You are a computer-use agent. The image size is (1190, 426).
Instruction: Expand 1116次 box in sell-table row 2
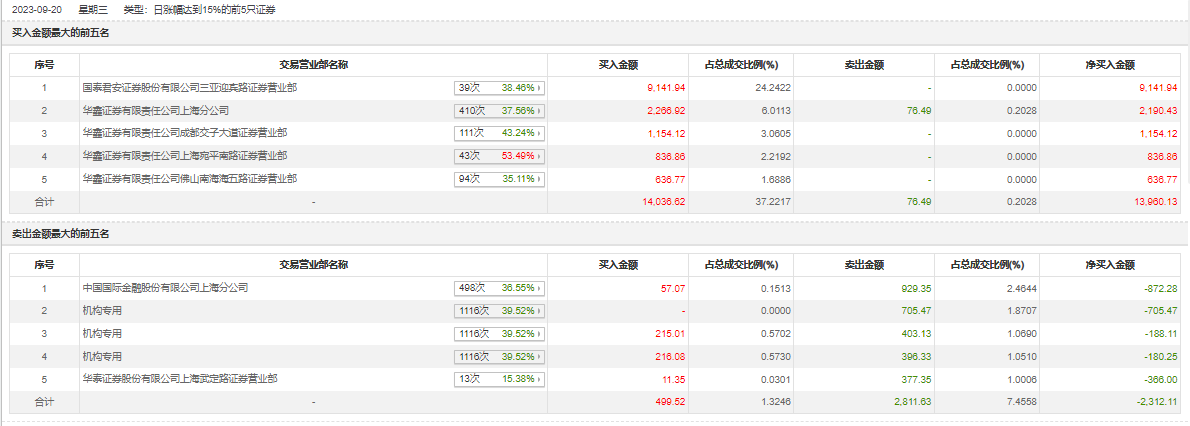(498, 311)
